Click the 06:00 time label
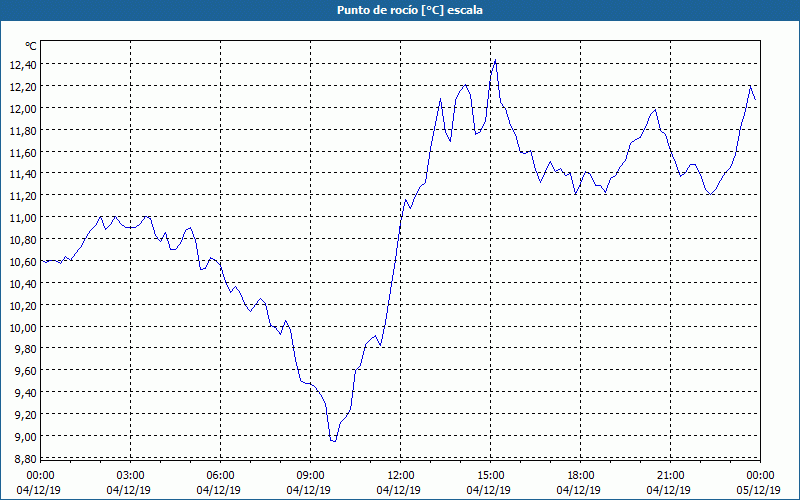 [220, 476]
